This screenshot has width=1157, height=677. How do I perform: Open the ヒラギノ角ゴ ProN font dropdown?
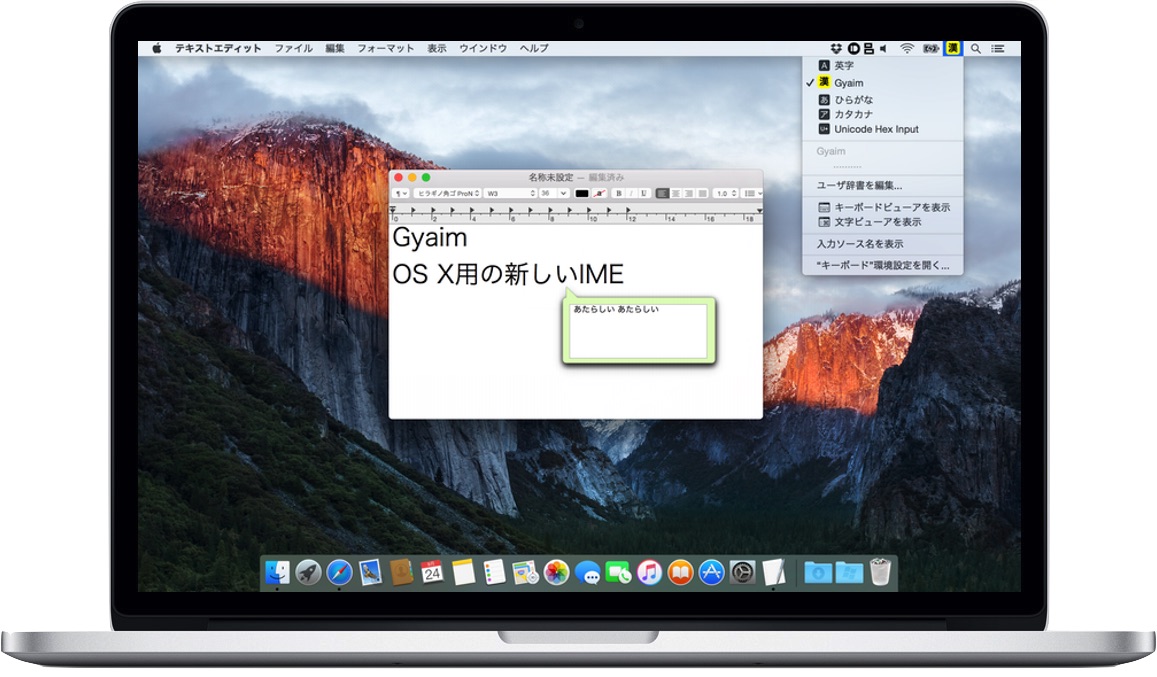click(447, 193)
